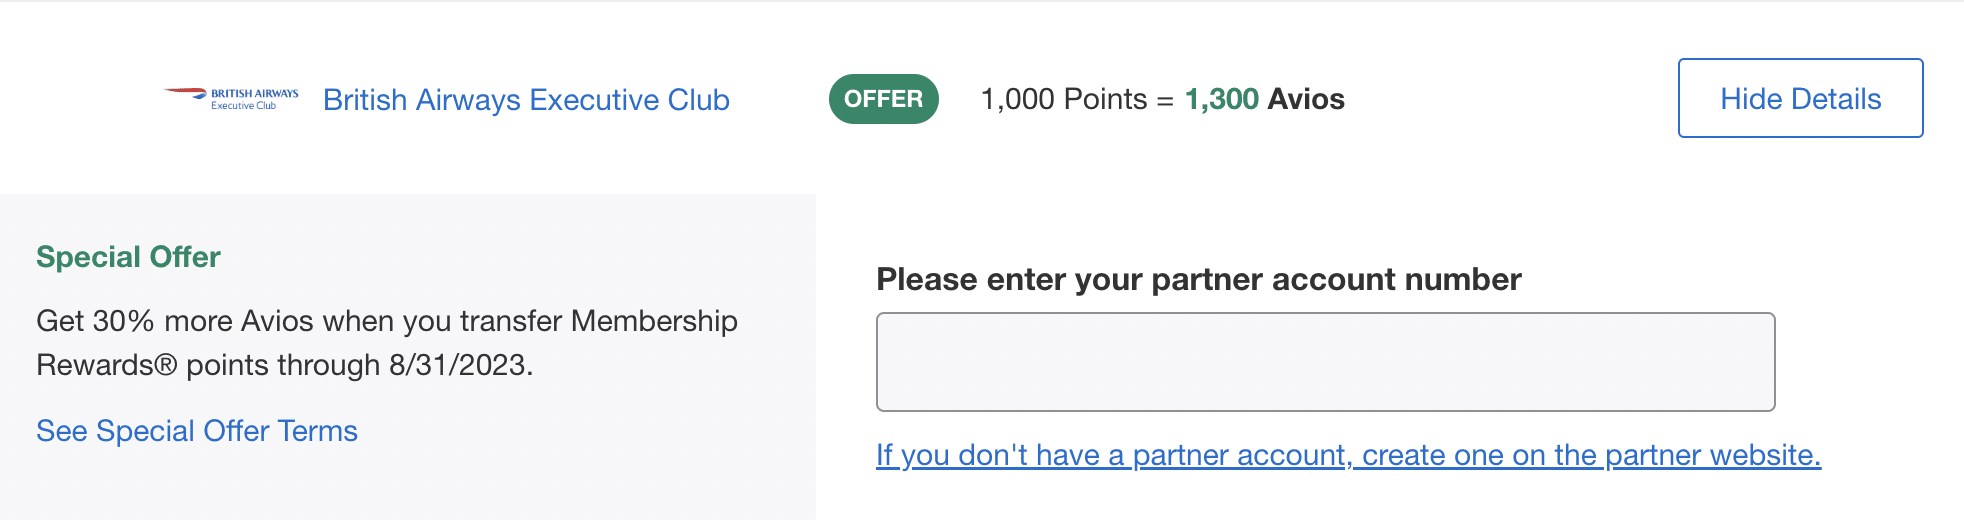Click the bold Avios word in the rate
The height and width of the screenshot is (520, 1964).
pyautogui.click(x=1306, y=99)
